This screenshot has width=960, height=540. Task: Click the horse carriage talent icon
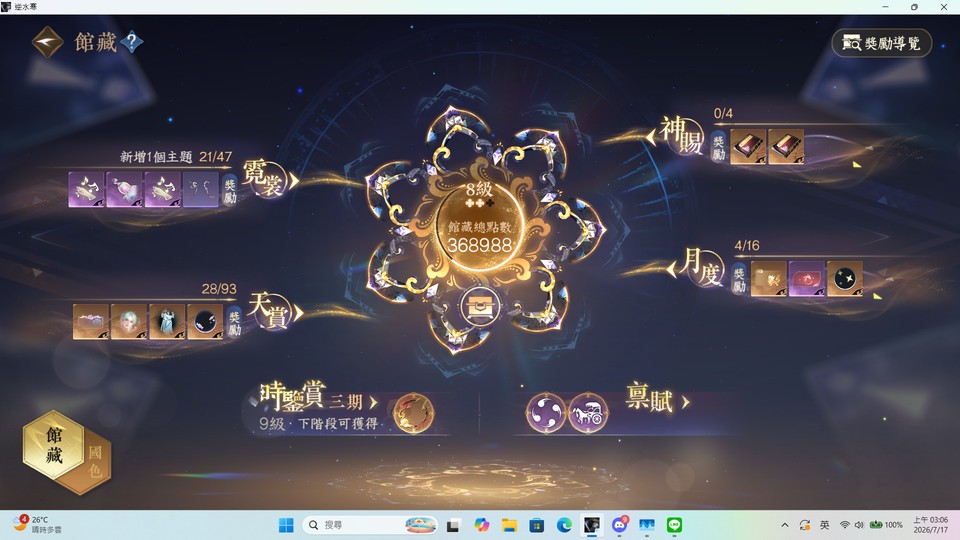click(588, 413)
